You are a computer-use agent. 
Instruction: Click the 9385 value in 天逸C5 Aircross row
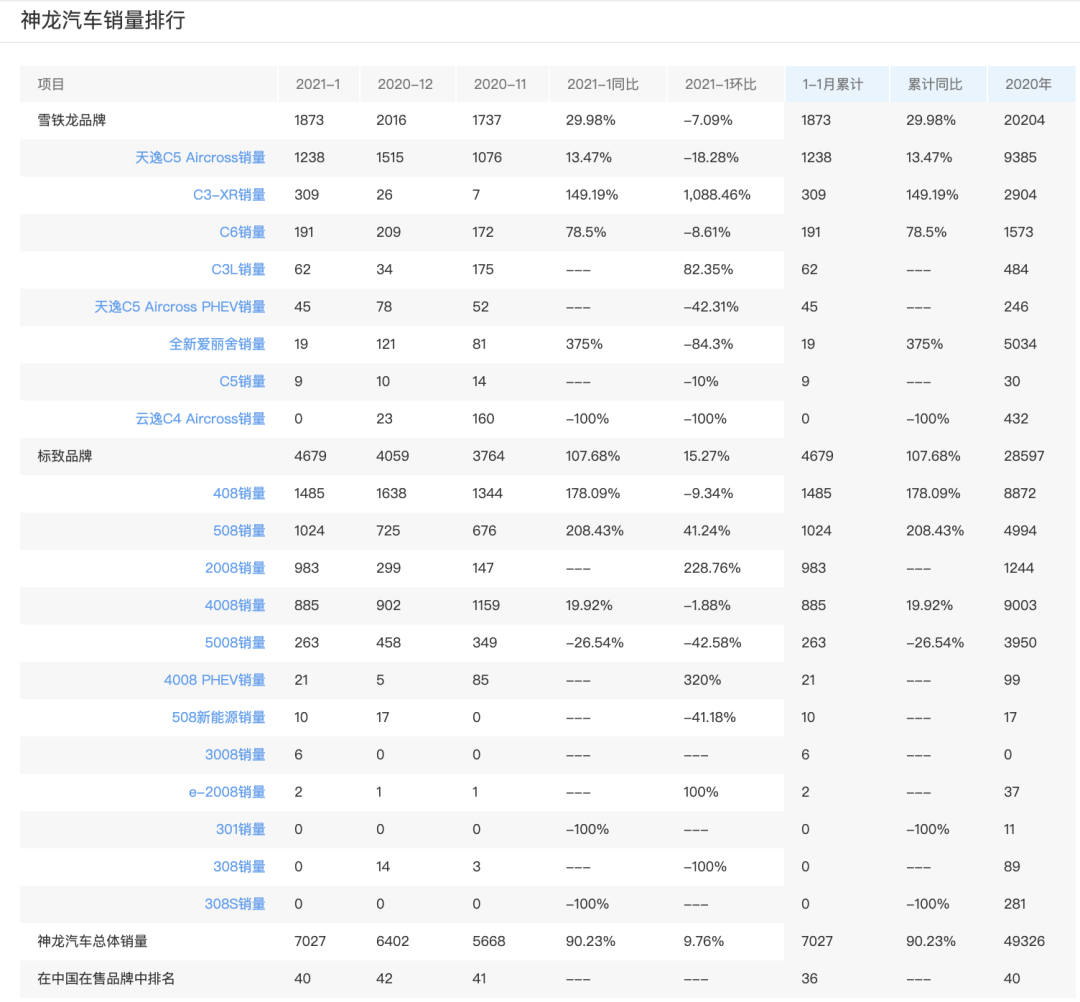pyautogui.click(x=1020, y=158)
